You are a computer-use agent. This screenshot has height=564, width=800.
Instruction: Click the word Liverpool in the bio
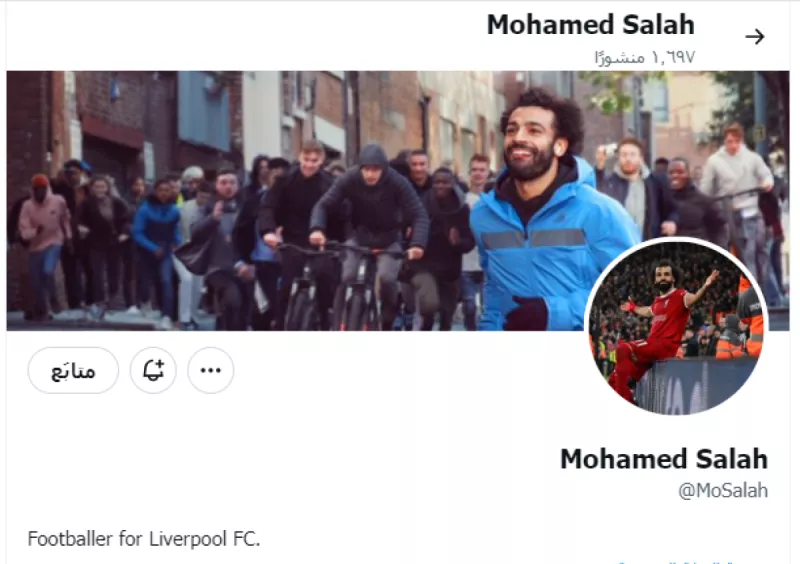pos(177,539)
